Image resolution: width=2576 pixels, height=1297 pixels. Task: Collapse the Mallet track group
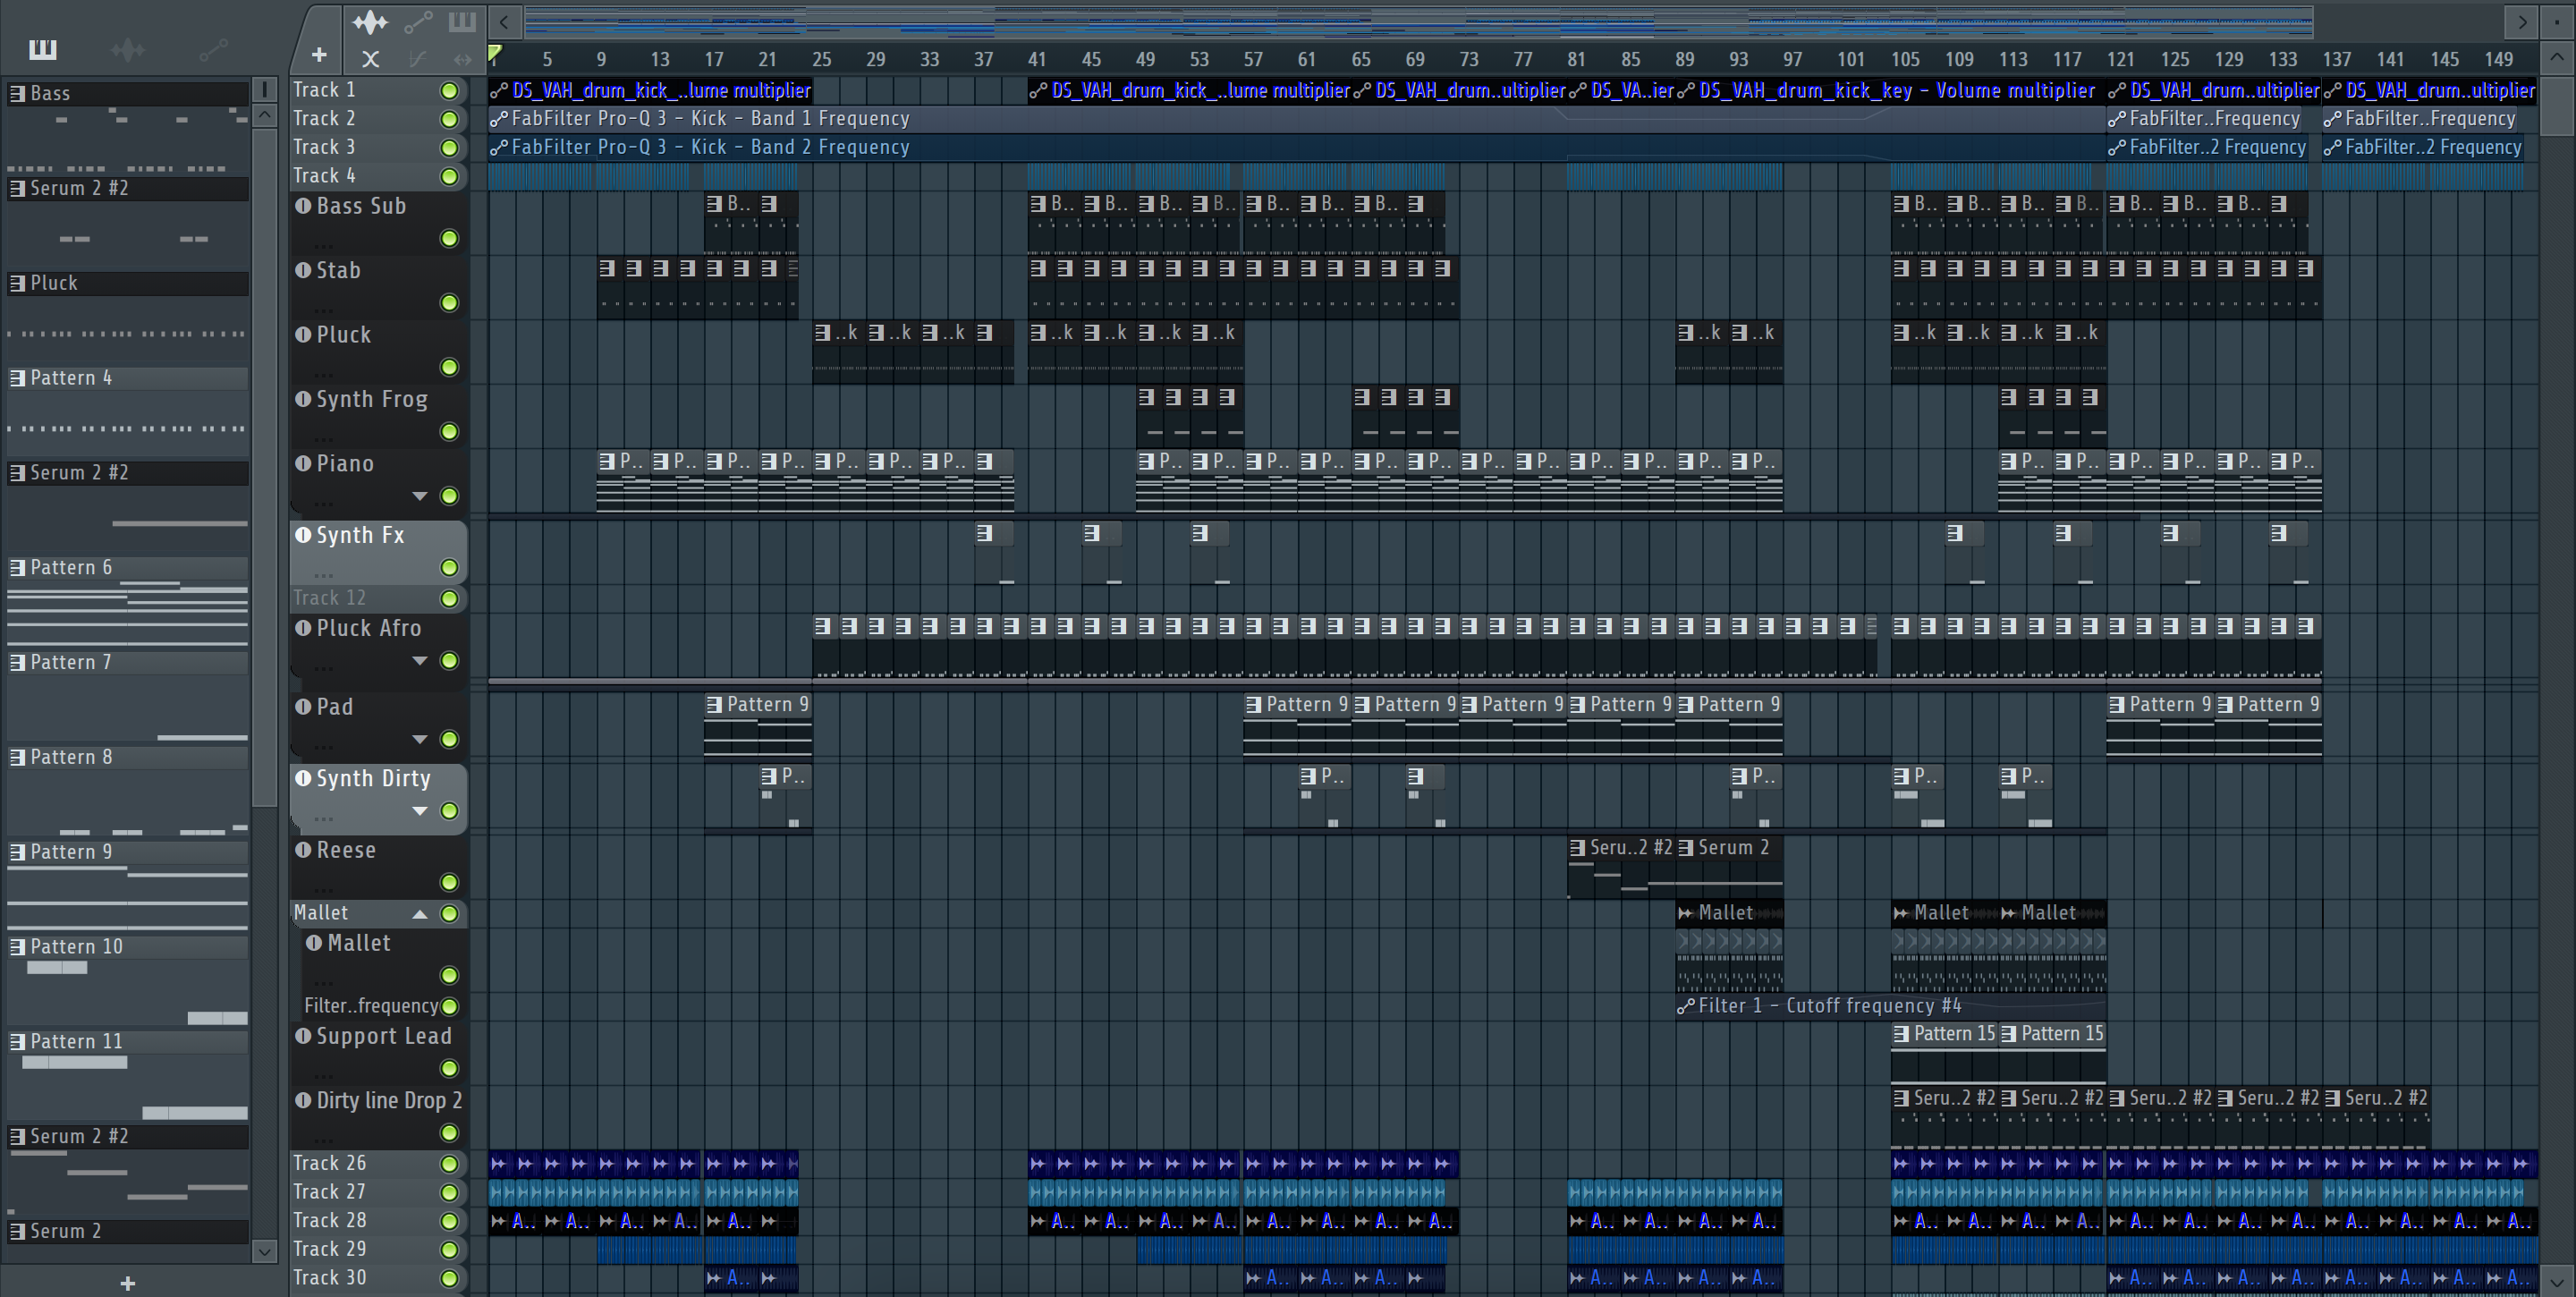(420, 913)
